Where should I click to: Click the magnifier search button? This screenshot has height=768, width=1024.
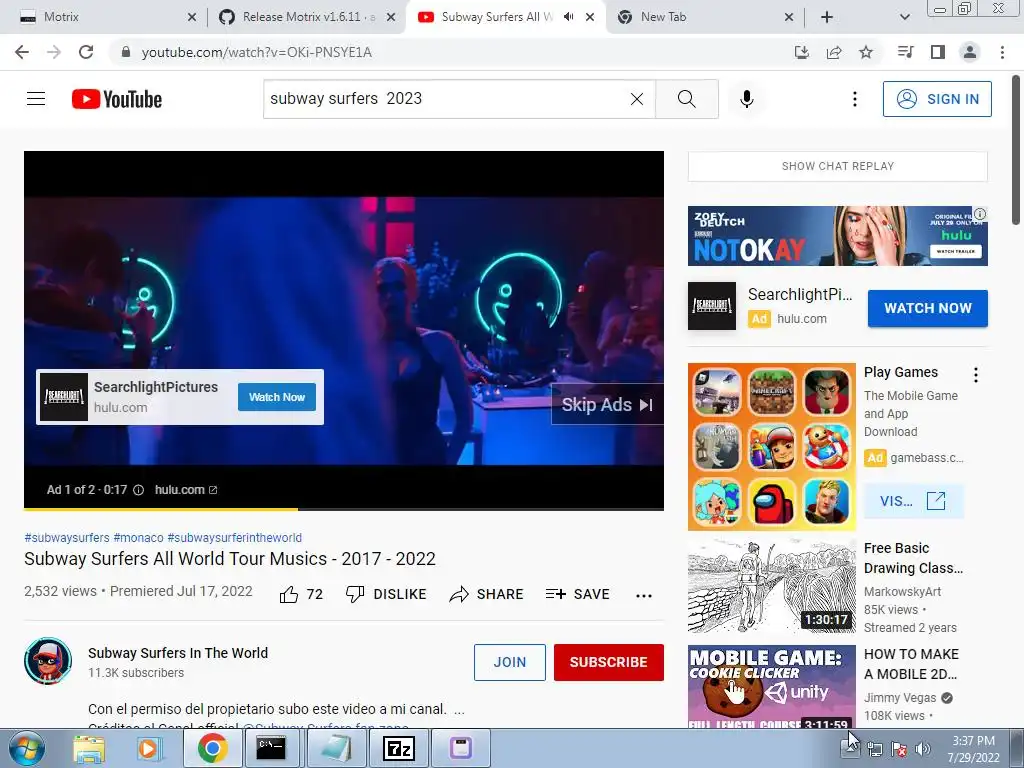click(686, 99)
